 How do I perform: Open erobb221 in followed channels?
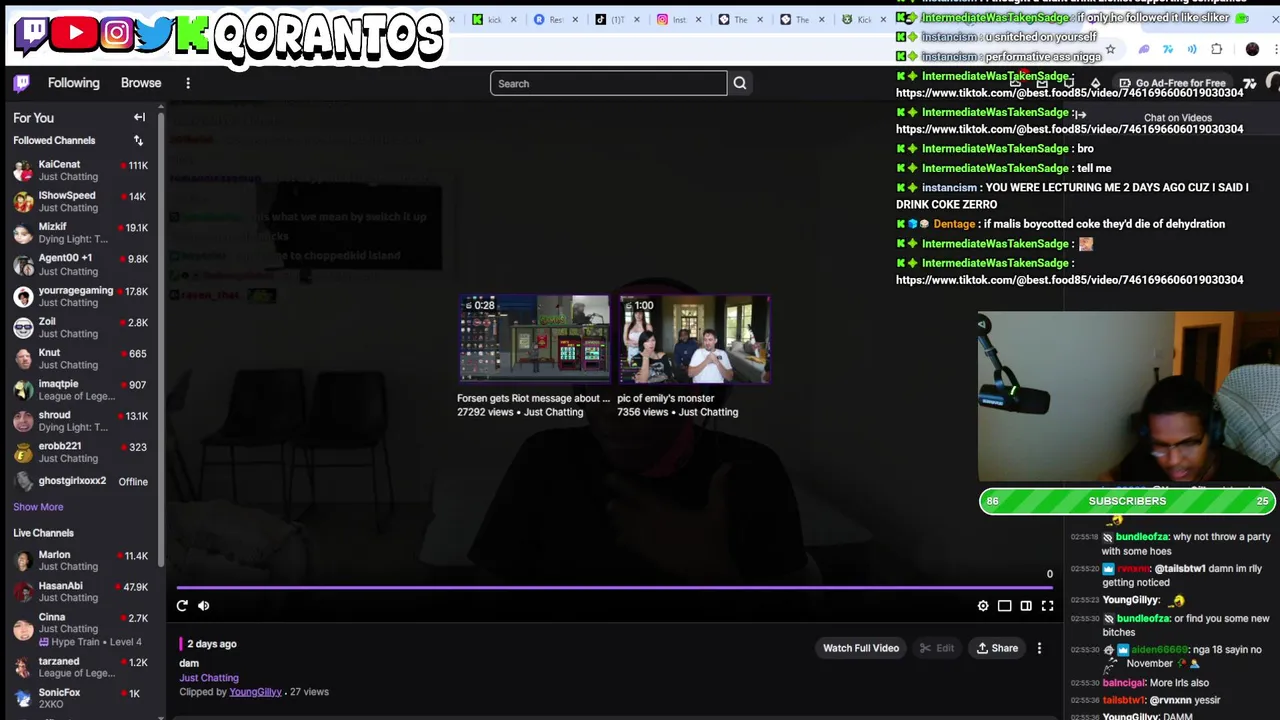pyautogui.click(x=81, y=452)
